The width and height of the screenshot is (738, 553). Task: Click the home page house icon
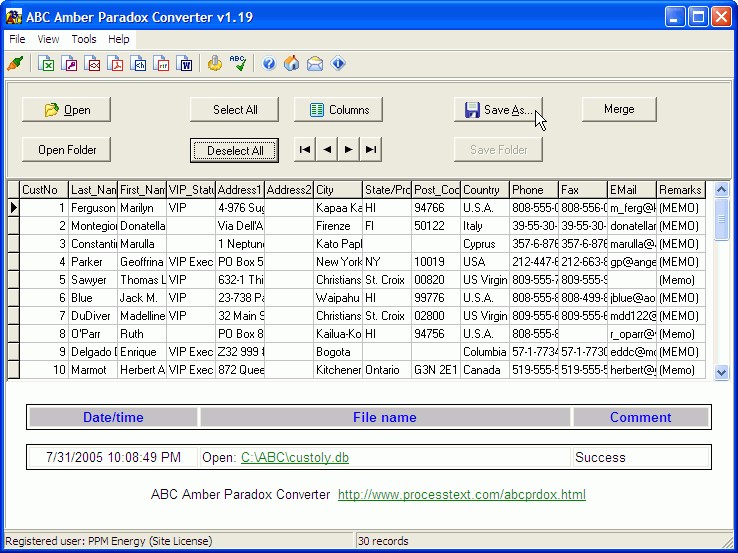click(x=292, y=64)
